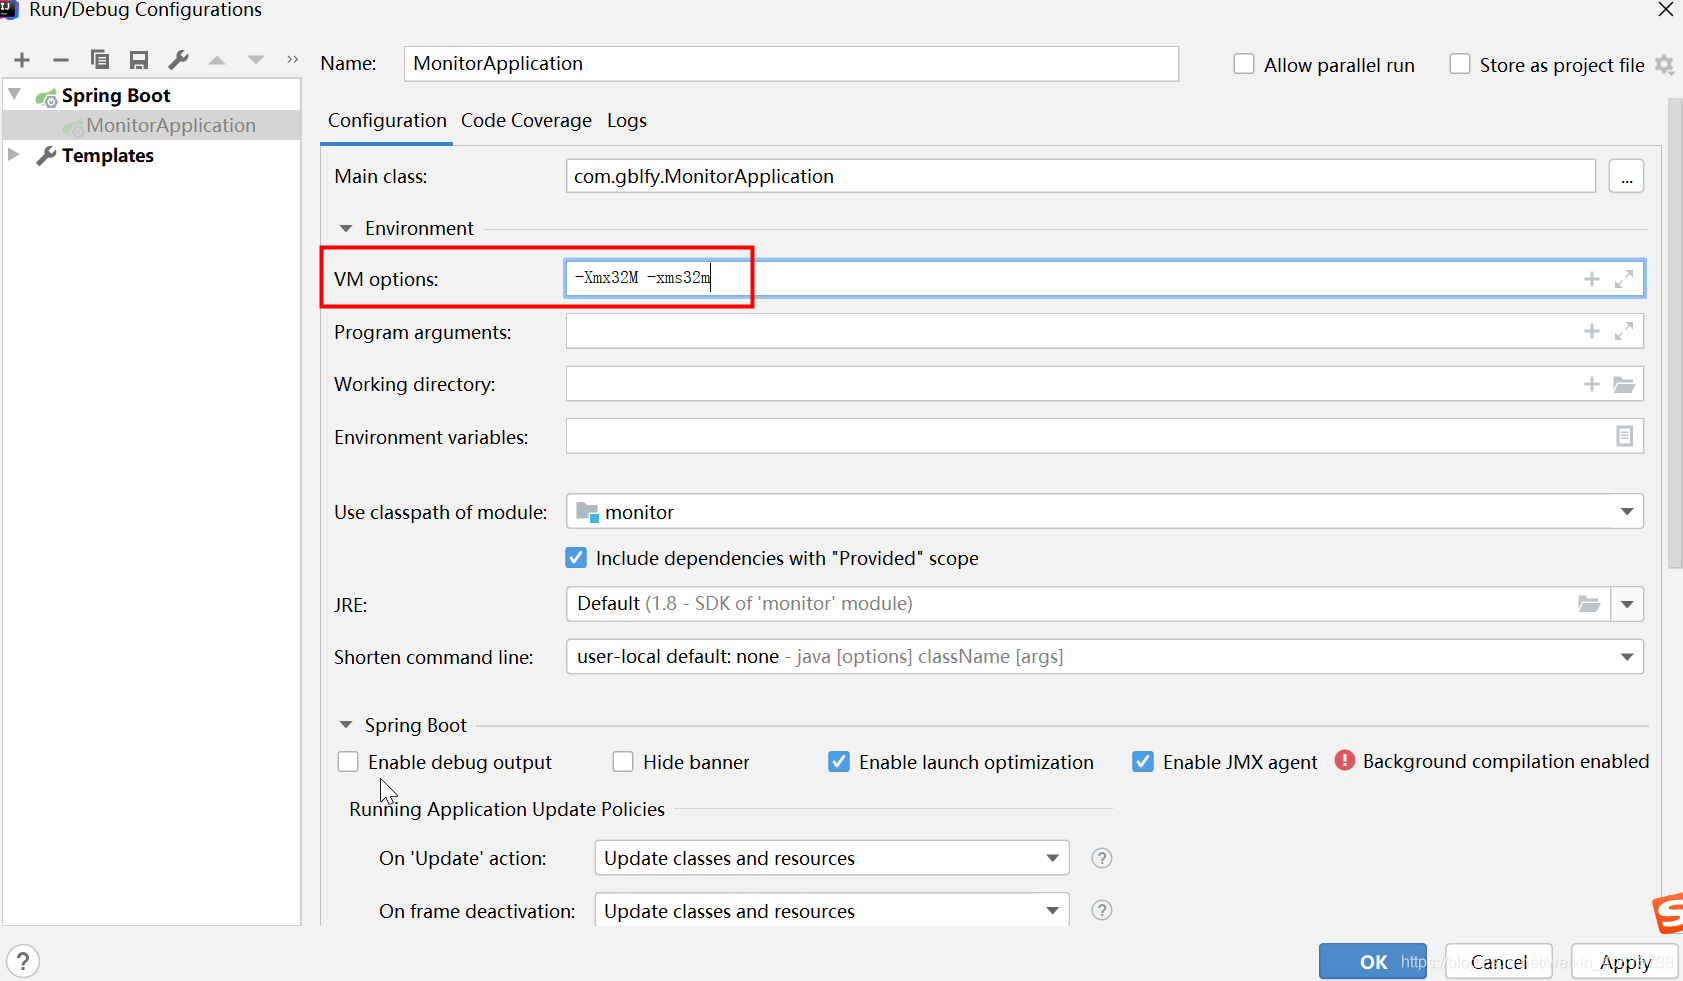The width and height of the screenshot is (1683, 981).
Task: Show help for On 'Update' action
Action: [1101, 858]
